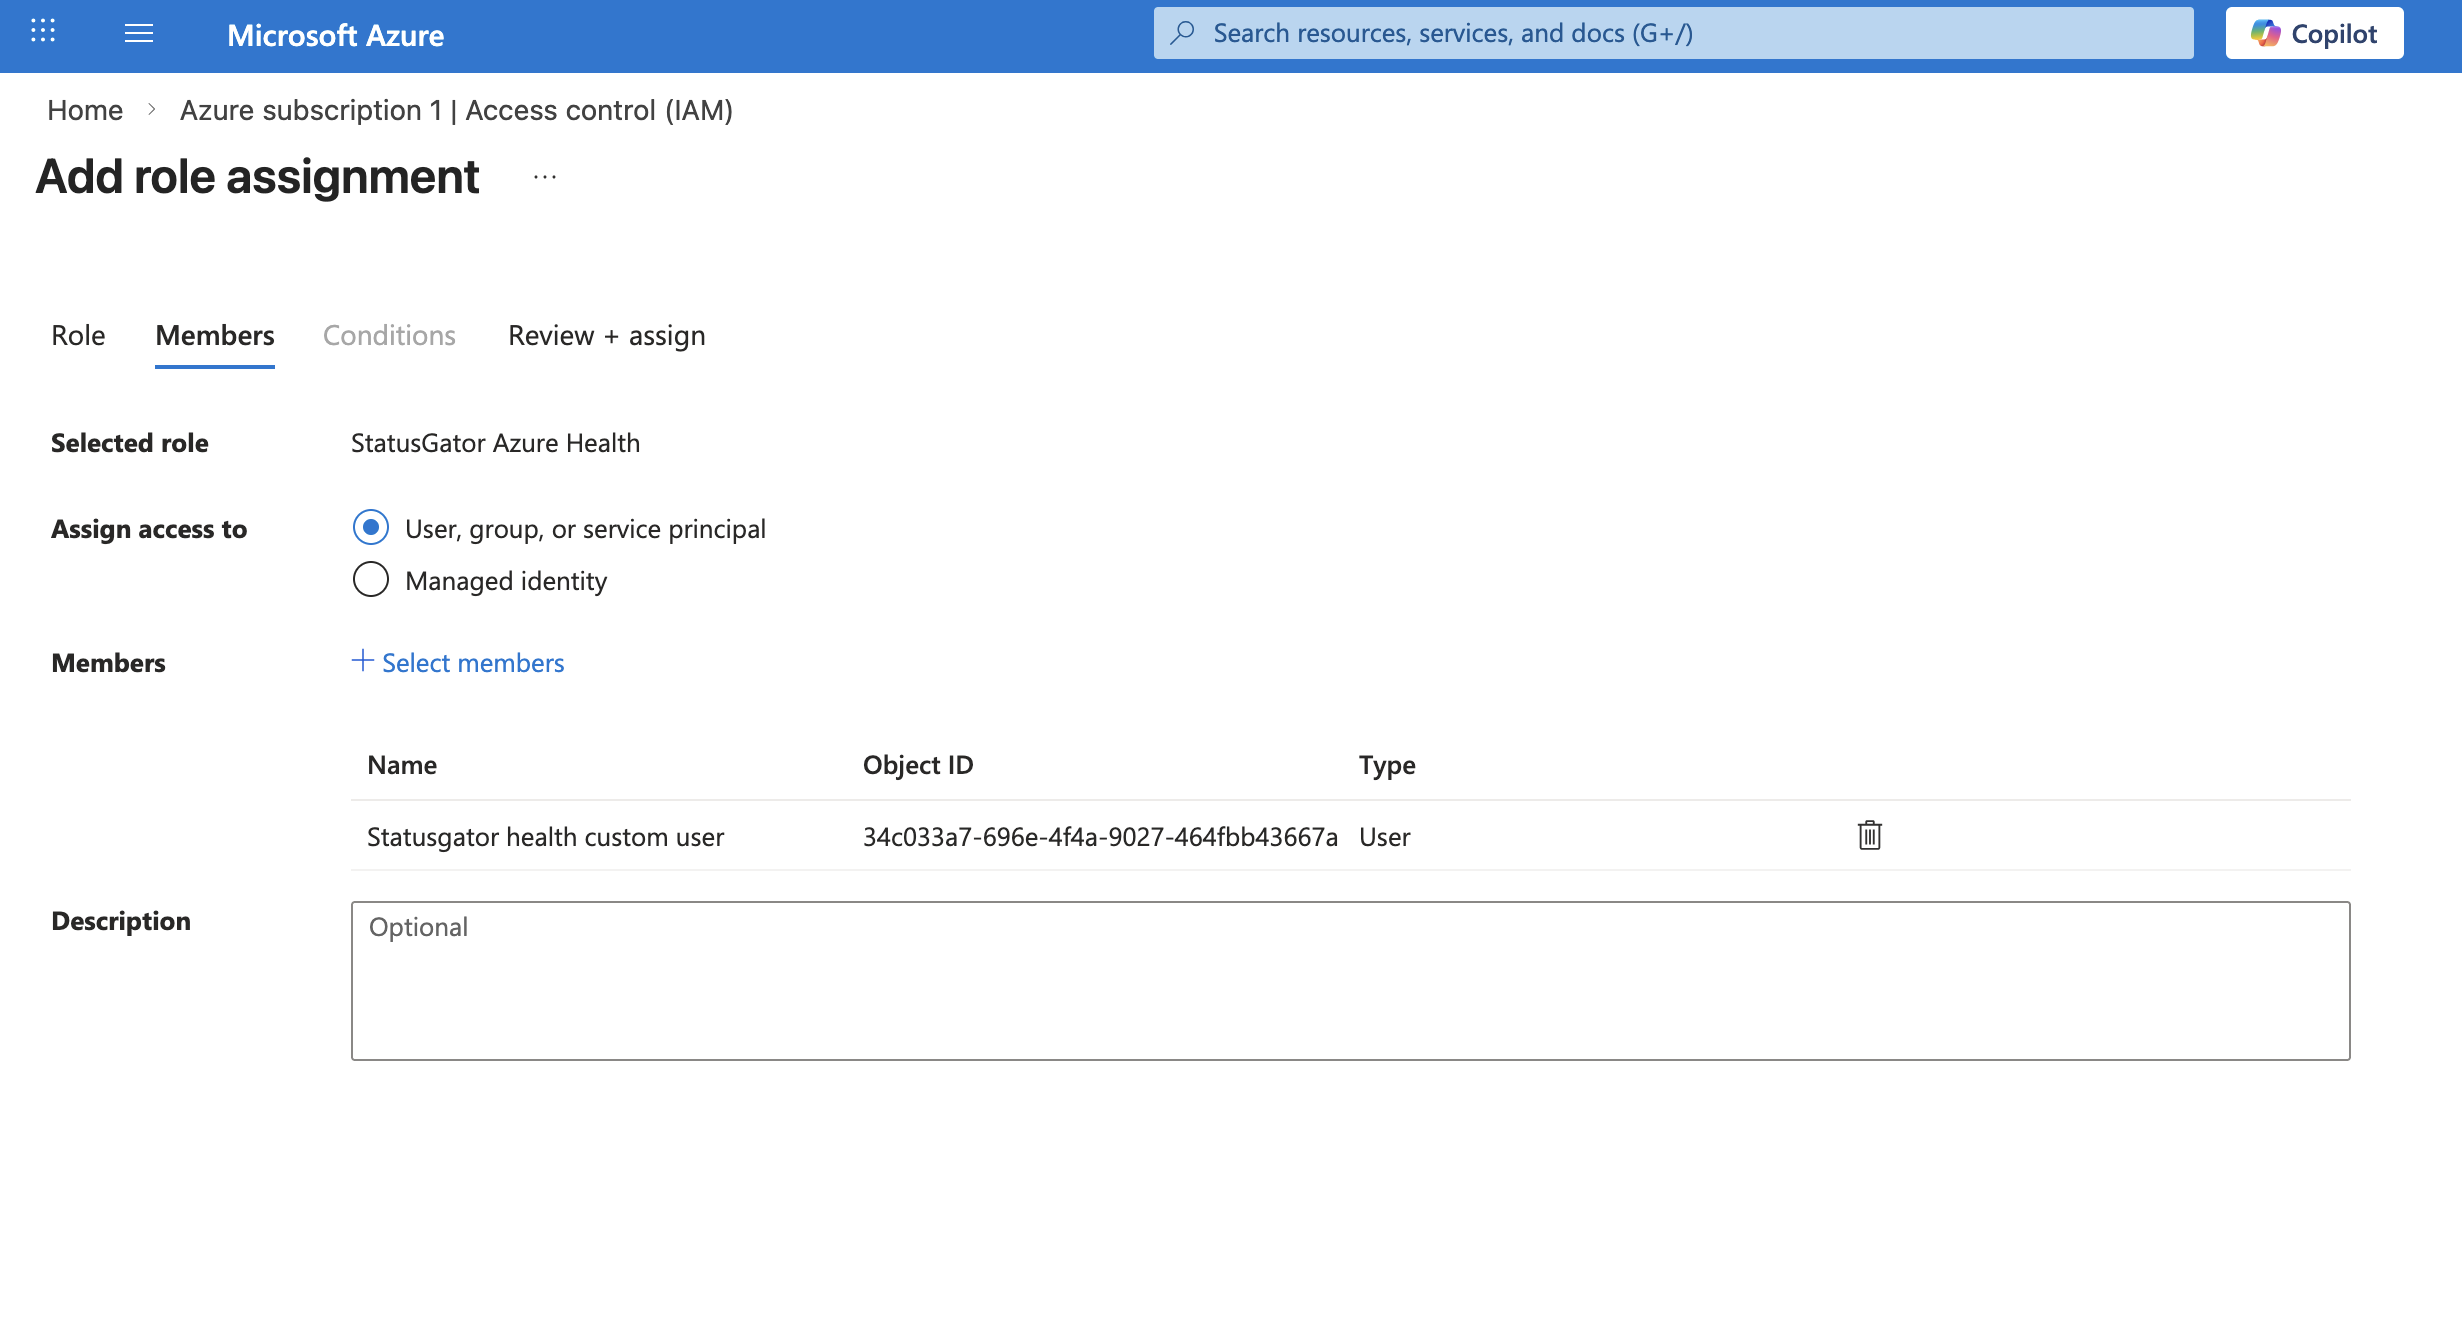This screenshot has height=1328, width=2462.
Task: Open the ellipsis more options menu
Action: (x=545, y=177)
